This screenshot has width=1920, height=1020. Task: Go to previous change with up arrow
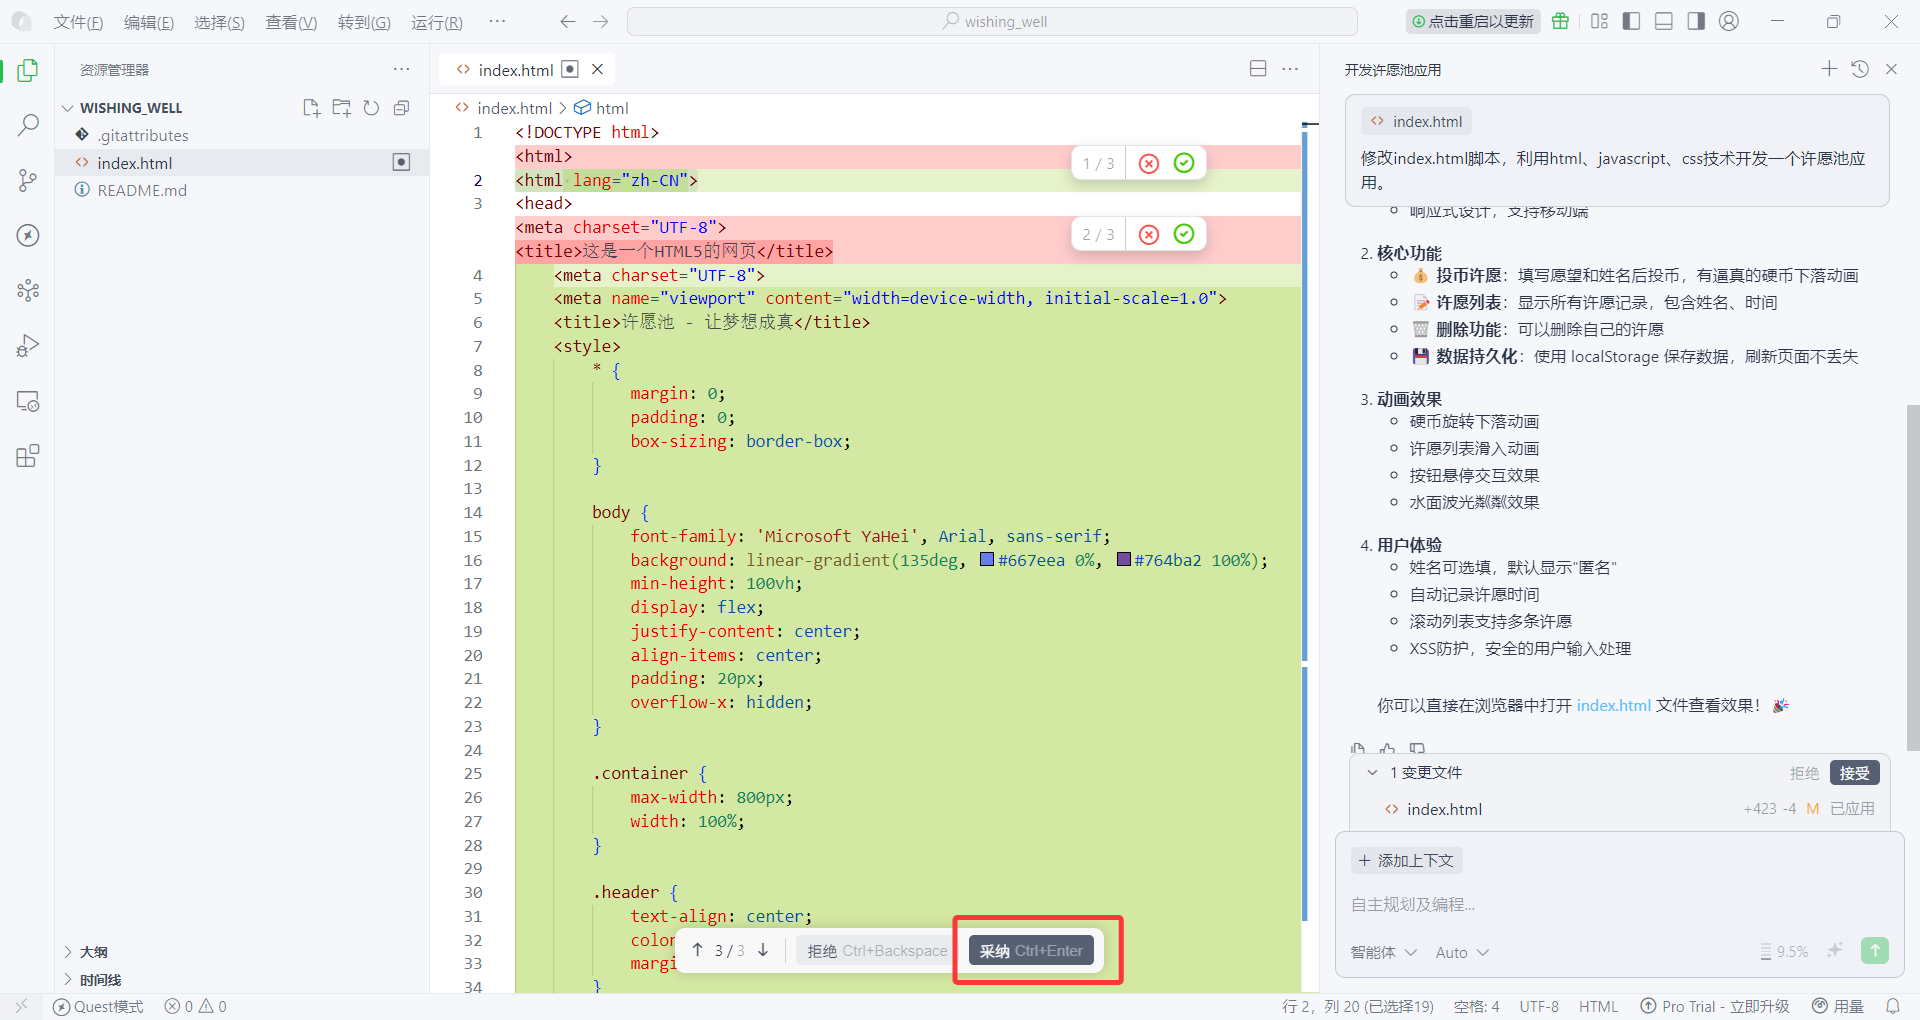tap(697, 950)
